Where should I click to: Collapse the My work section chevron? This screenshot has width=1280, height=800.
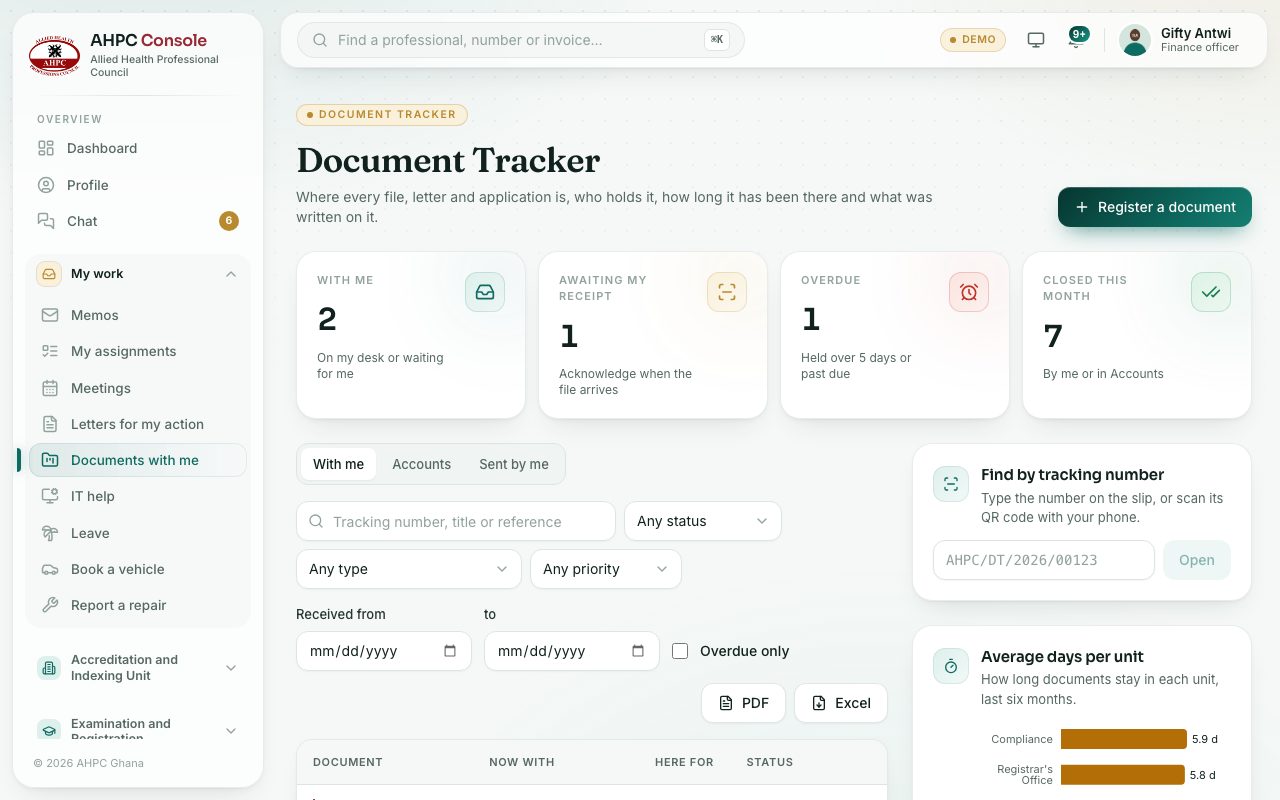tap(231, 274)
